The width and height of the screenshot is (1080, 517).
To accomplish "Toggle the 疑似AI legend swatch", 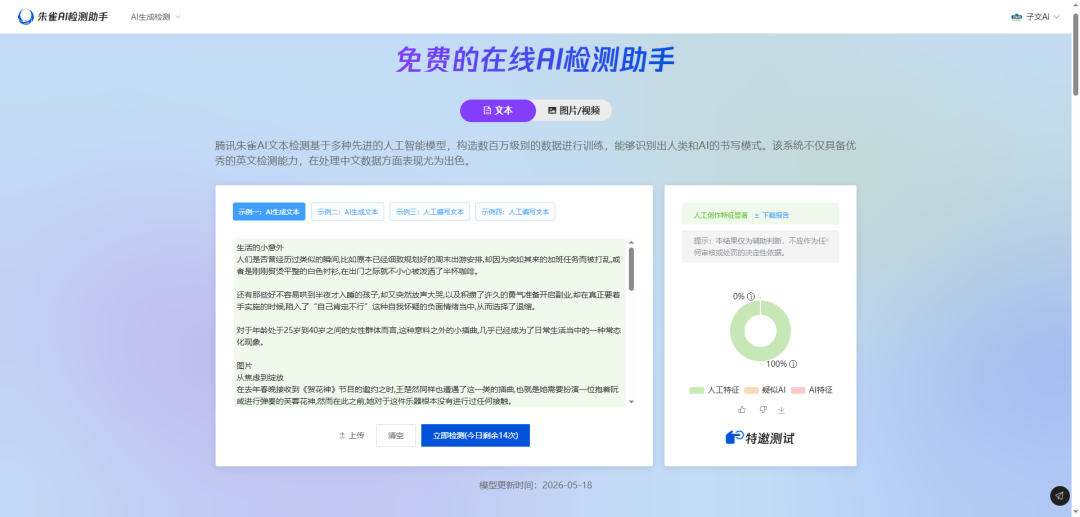I will click(751, 390).
